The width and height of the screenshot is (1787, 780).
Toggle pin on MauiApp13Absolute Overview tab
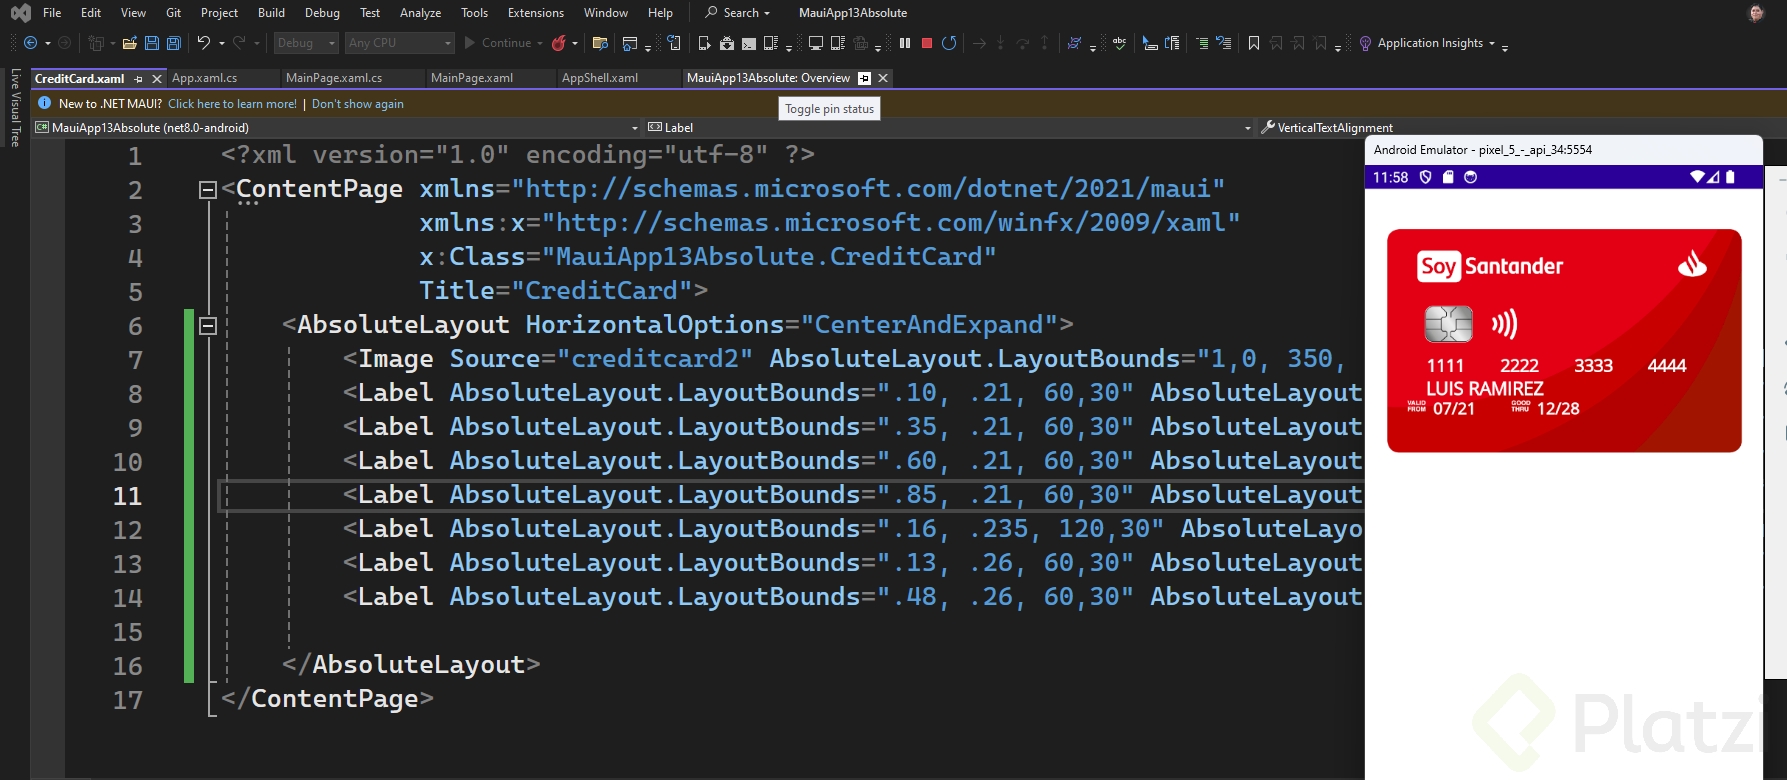click(865, 78)
